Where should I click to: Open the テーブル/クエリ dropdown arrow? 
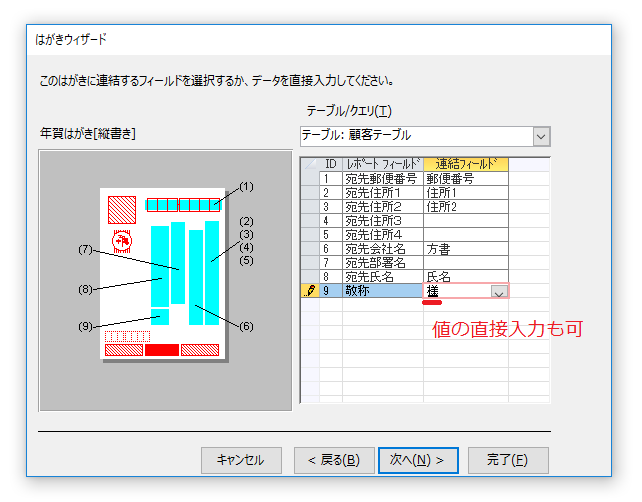541,136
